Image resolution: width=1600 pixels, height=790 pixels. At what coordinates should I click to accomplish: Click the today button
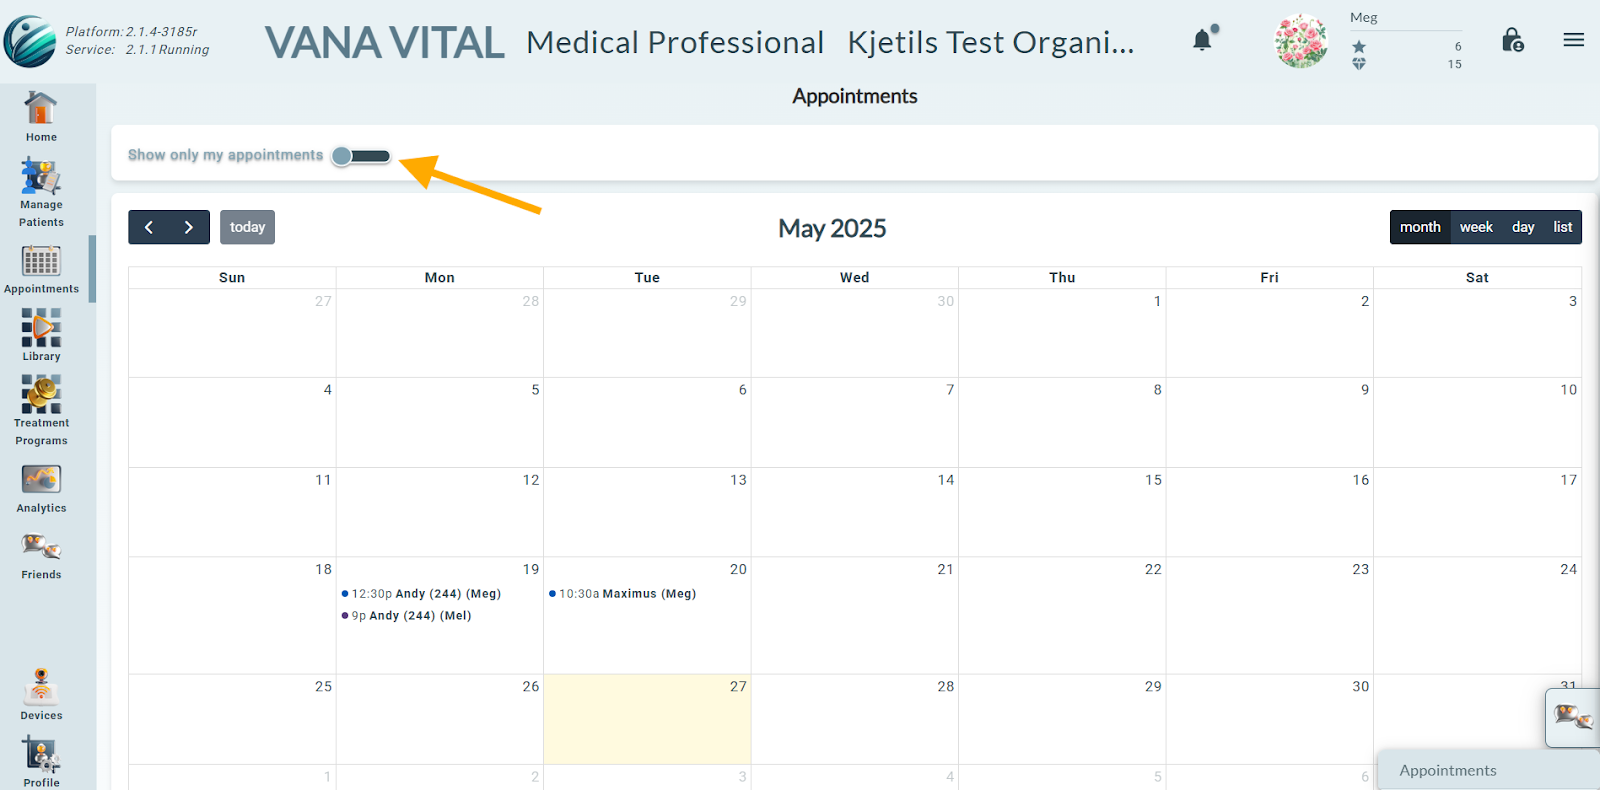point(247,227)
